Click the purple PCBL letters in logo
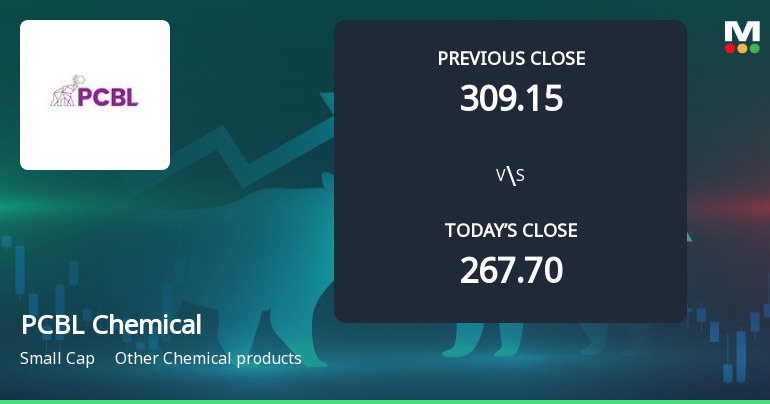770x404 pixels. [x=109, y=97]
